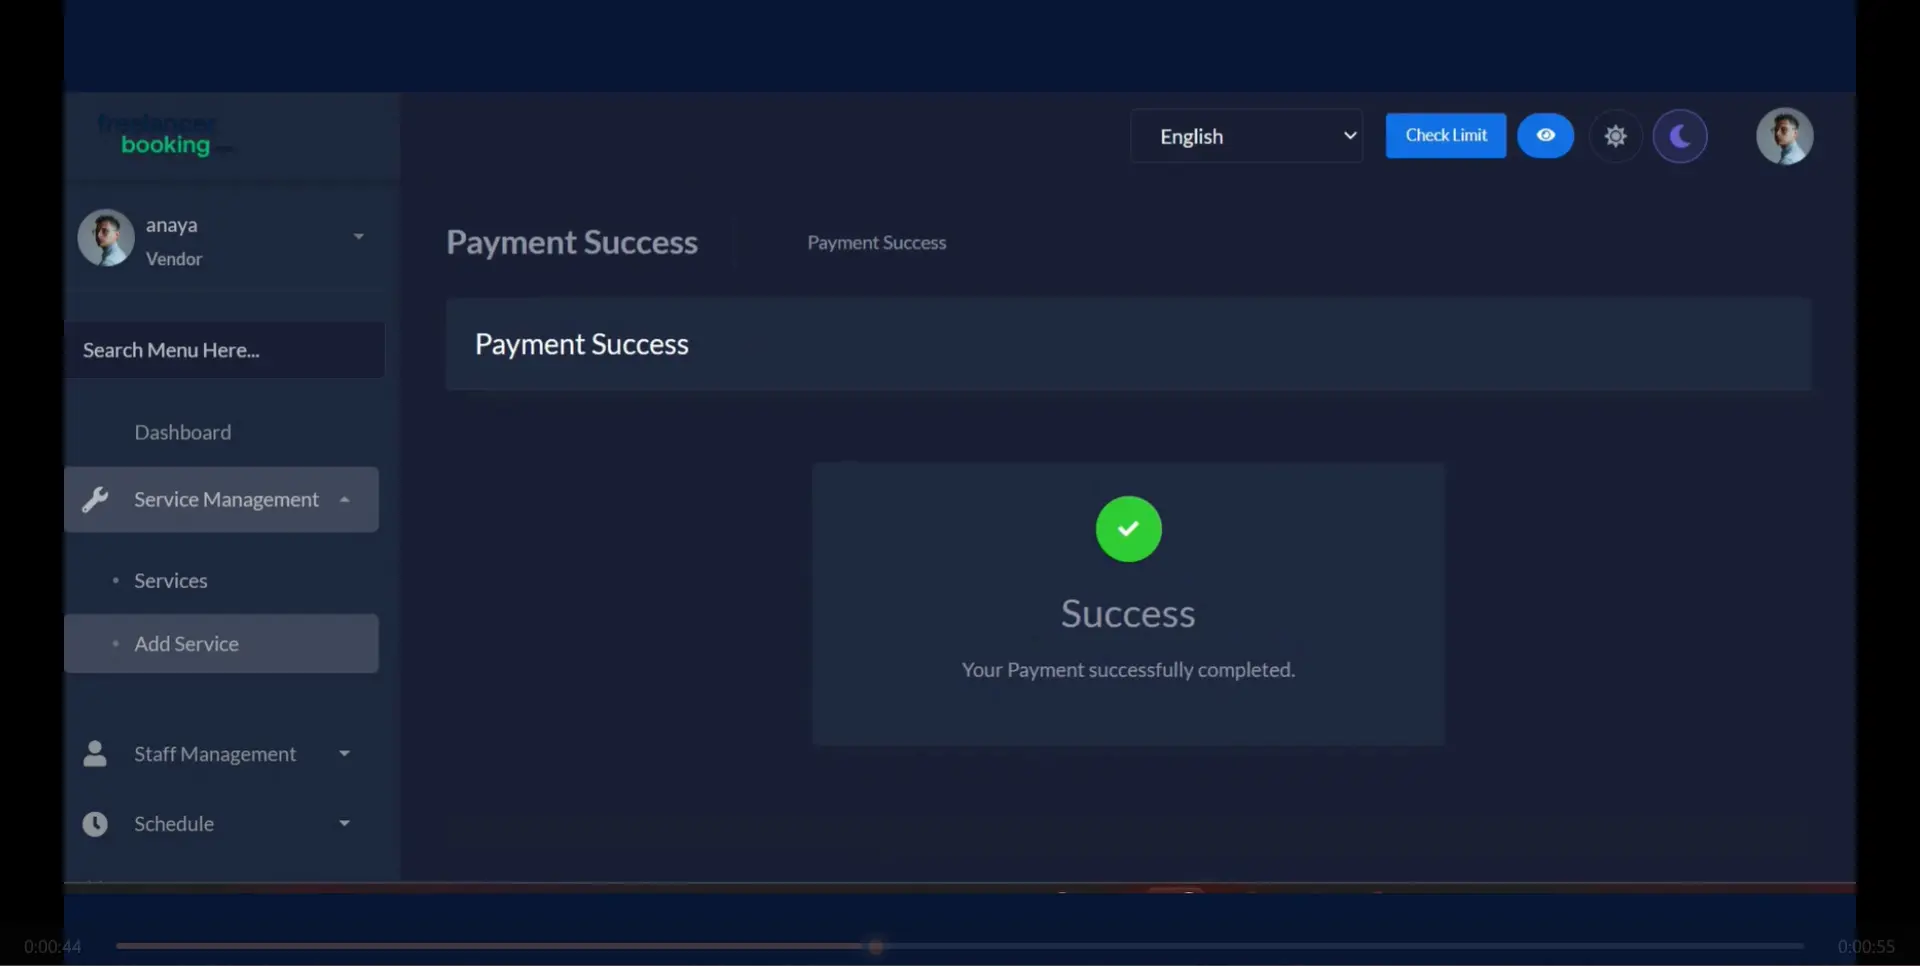Click the video progress slider handle
This screenshot has width=1920, height=966.
pyautogui.click(x=876, y=946)
